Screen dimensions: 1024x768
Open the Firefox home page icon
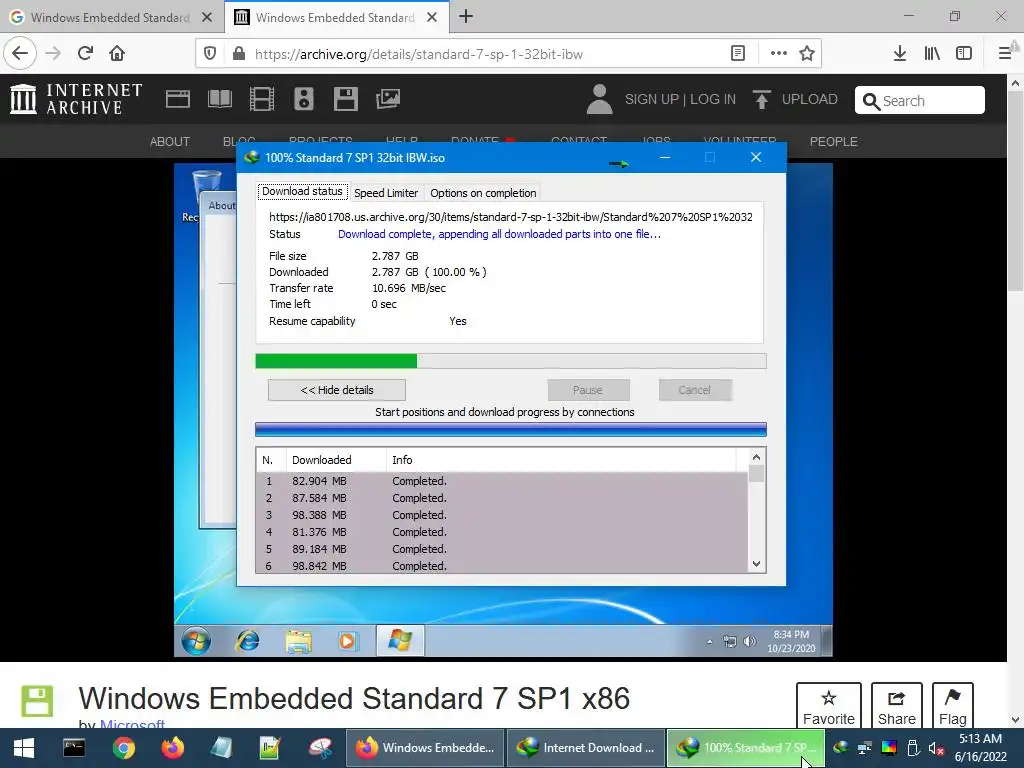117,53
